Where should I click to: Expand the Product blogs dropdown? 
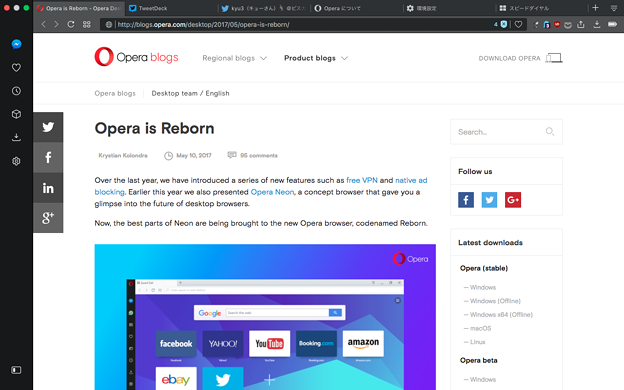[x=316, y=58]
